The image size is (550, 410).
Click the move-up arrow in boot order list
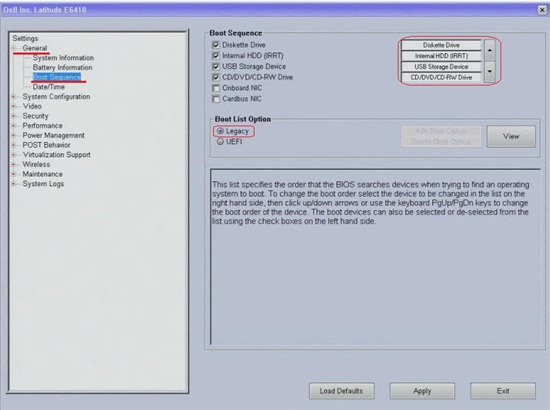coord(490,50)
